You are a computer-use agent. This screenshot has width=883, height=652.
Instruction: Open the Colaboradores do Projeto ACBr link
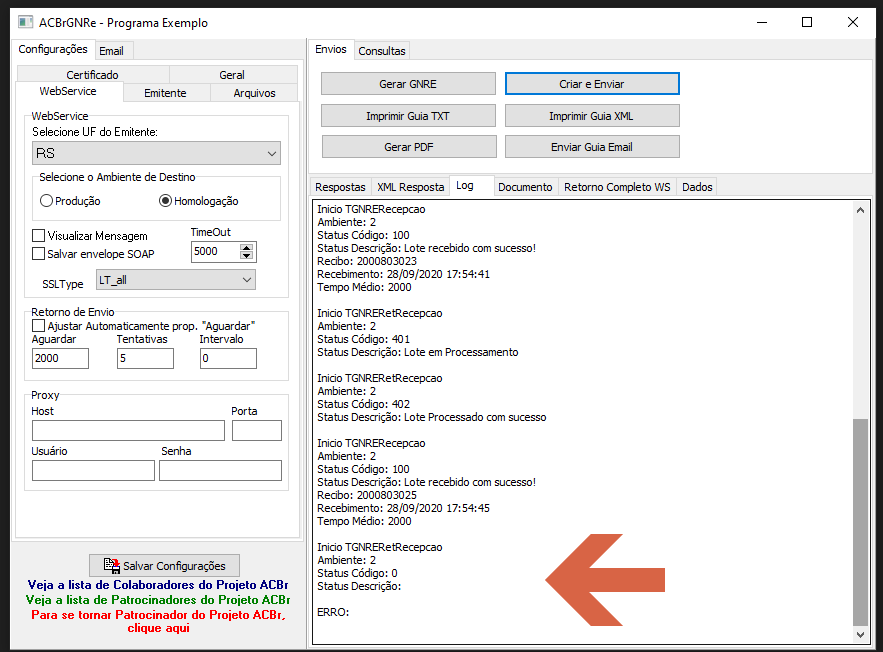tap(158, 584)
